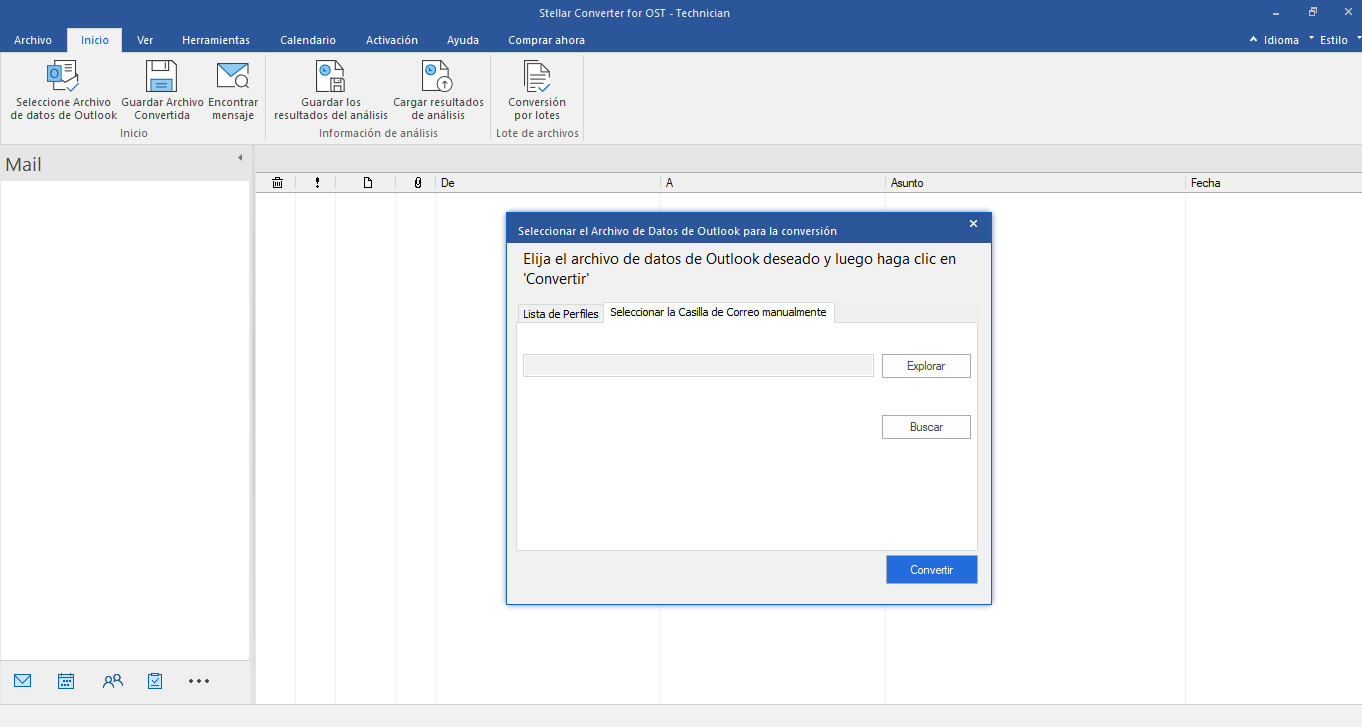Collapse the Mail panel with arrow

pyautogui.click(x=240, y=158)
